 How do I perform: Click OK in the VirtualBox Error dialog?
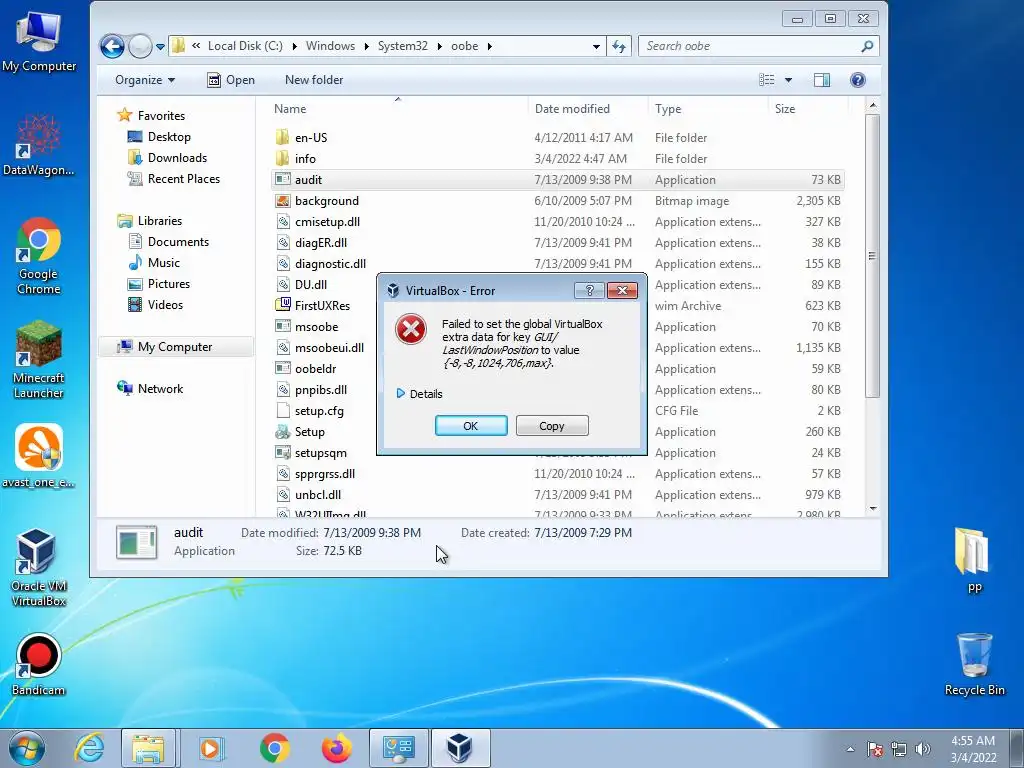[x=471, y=426]
